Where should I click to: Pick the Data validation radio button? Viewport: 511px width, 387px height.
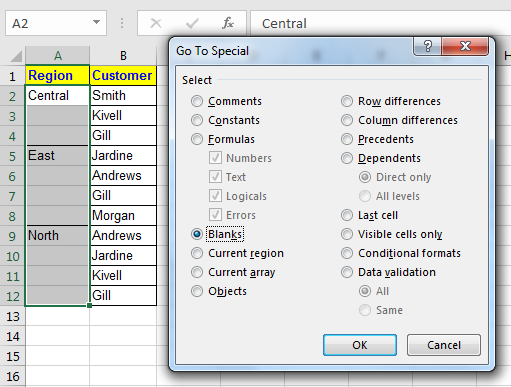[347, 272]
